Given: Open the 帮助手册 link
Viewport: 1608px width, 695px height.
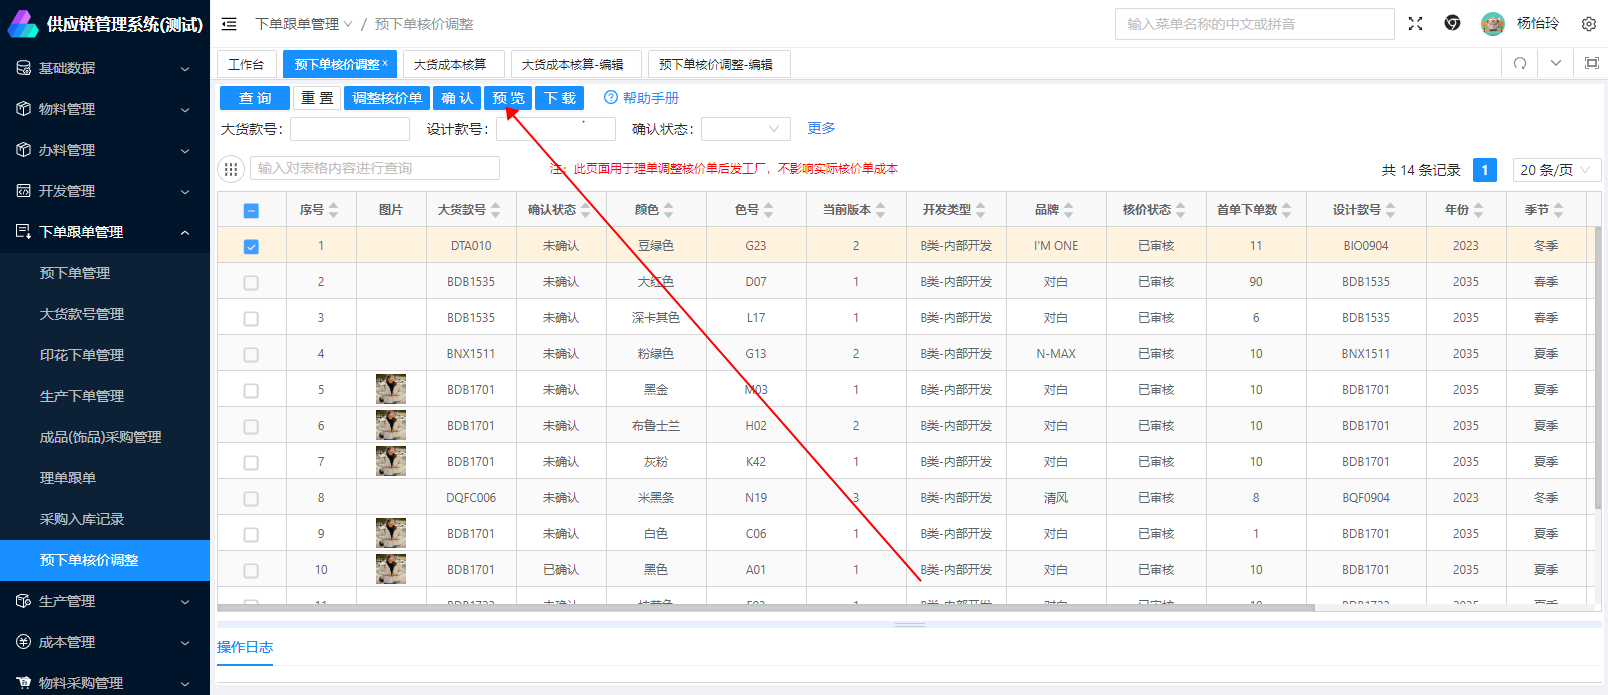Looking at the screenshot, I should click(x=641, y=98).
